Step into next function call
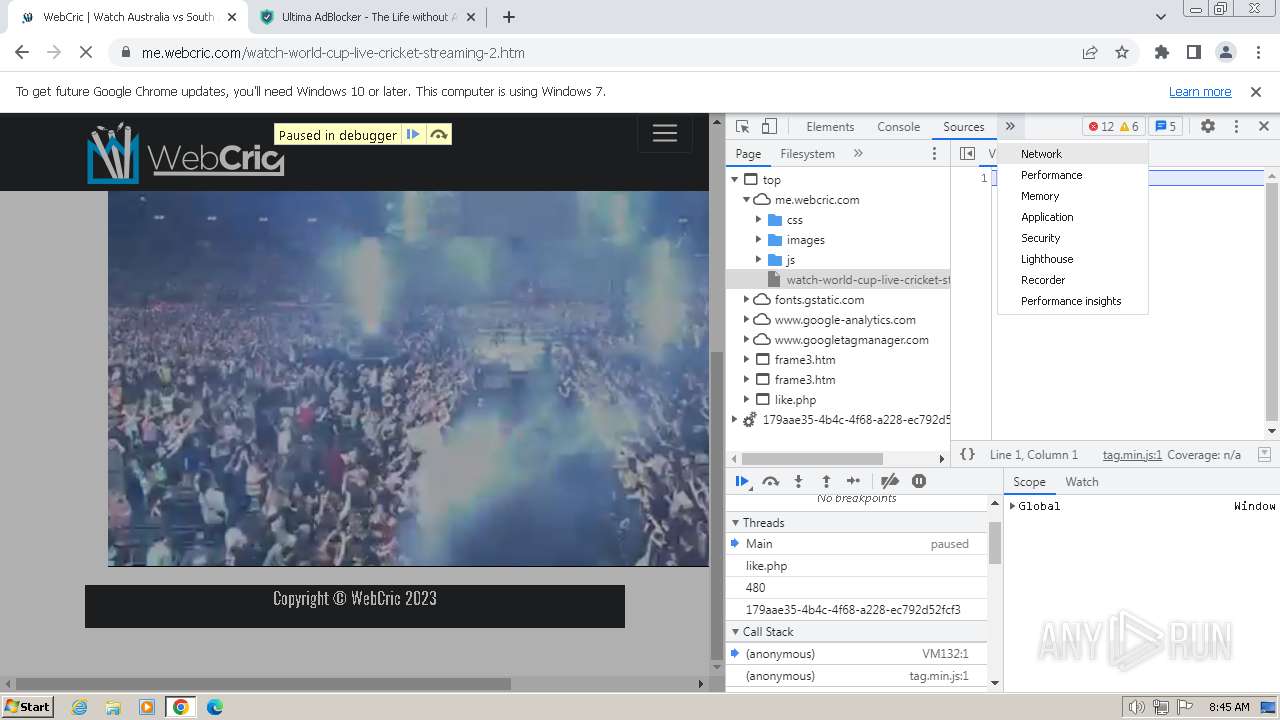 click(x=798, y=481)
